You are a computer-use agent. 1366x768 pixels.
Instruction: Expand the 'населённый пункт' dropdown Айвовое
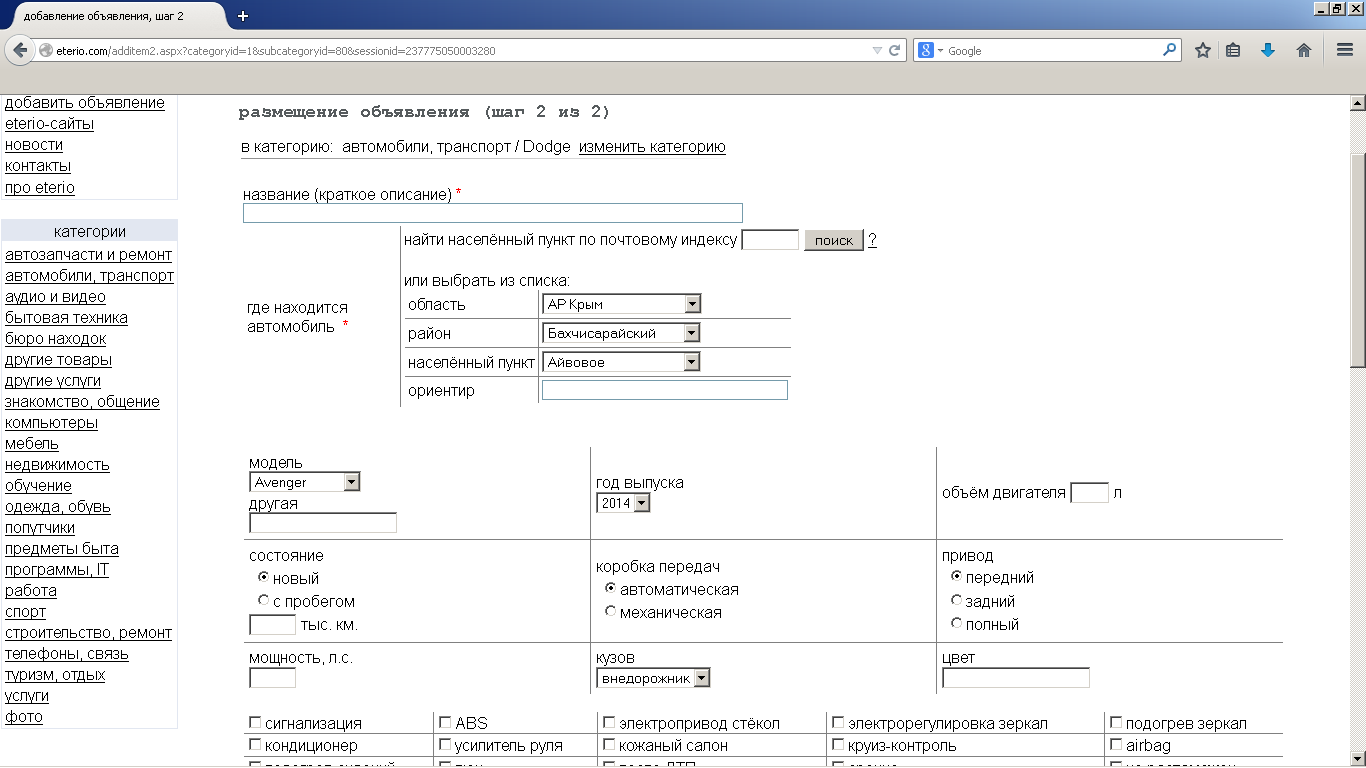621,362
